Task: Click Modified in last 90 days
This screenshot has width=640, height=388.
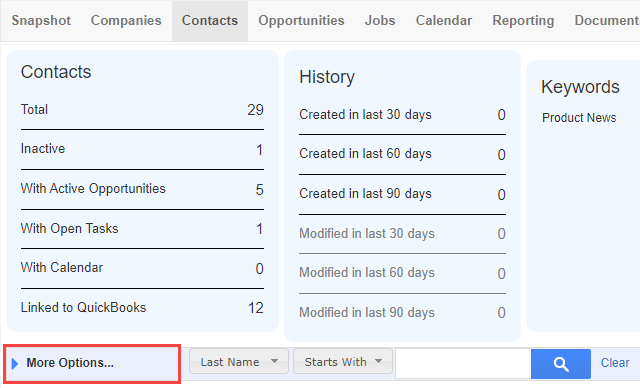Action: click(402, 313)
